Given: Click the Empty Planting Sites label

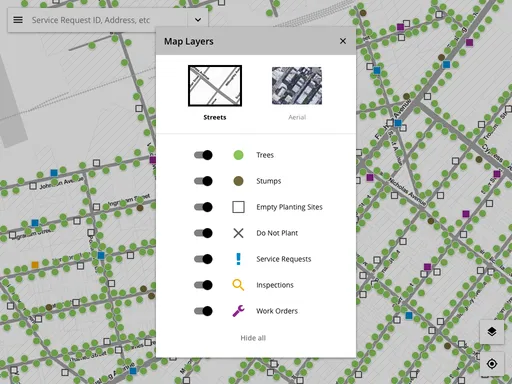Looking at the screenshot, I should pos(289,207).
